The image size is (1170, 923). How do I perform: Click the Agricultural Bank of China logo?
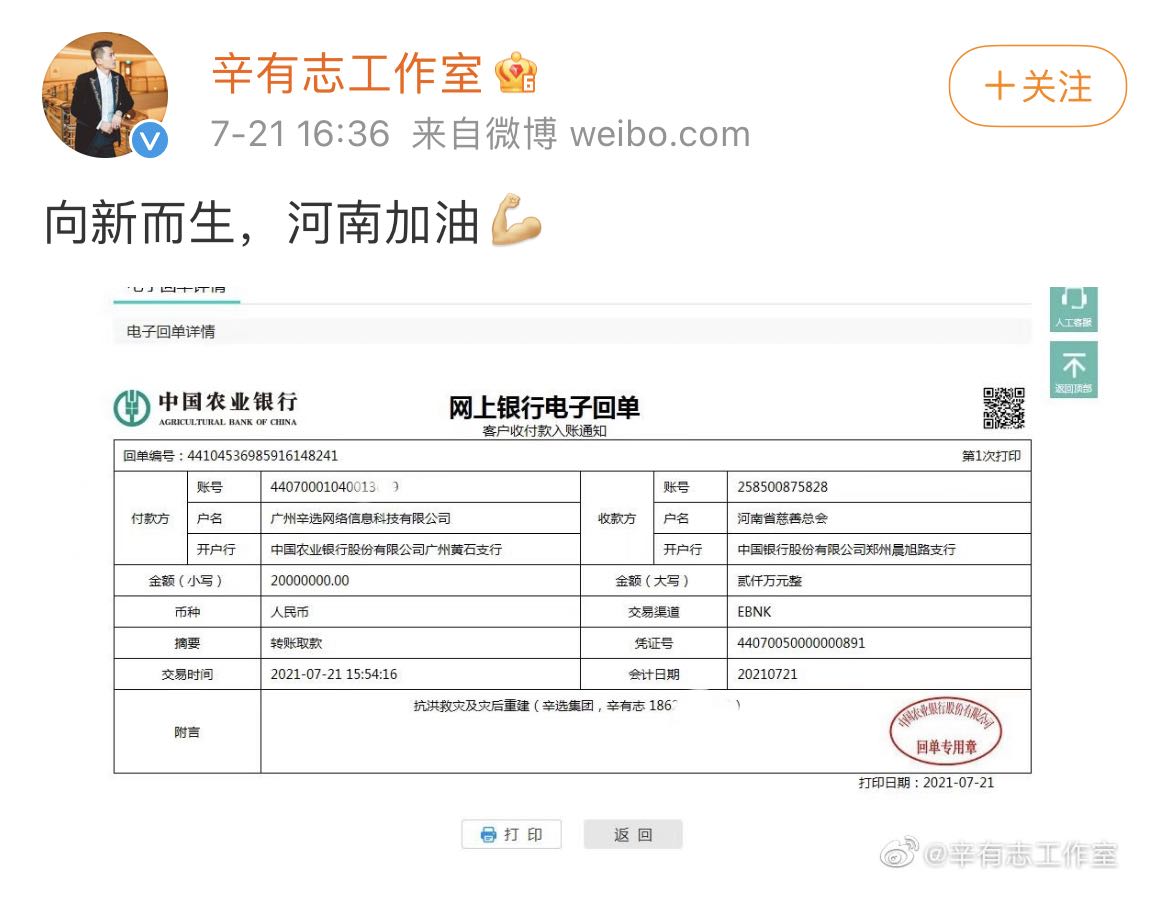205,408
